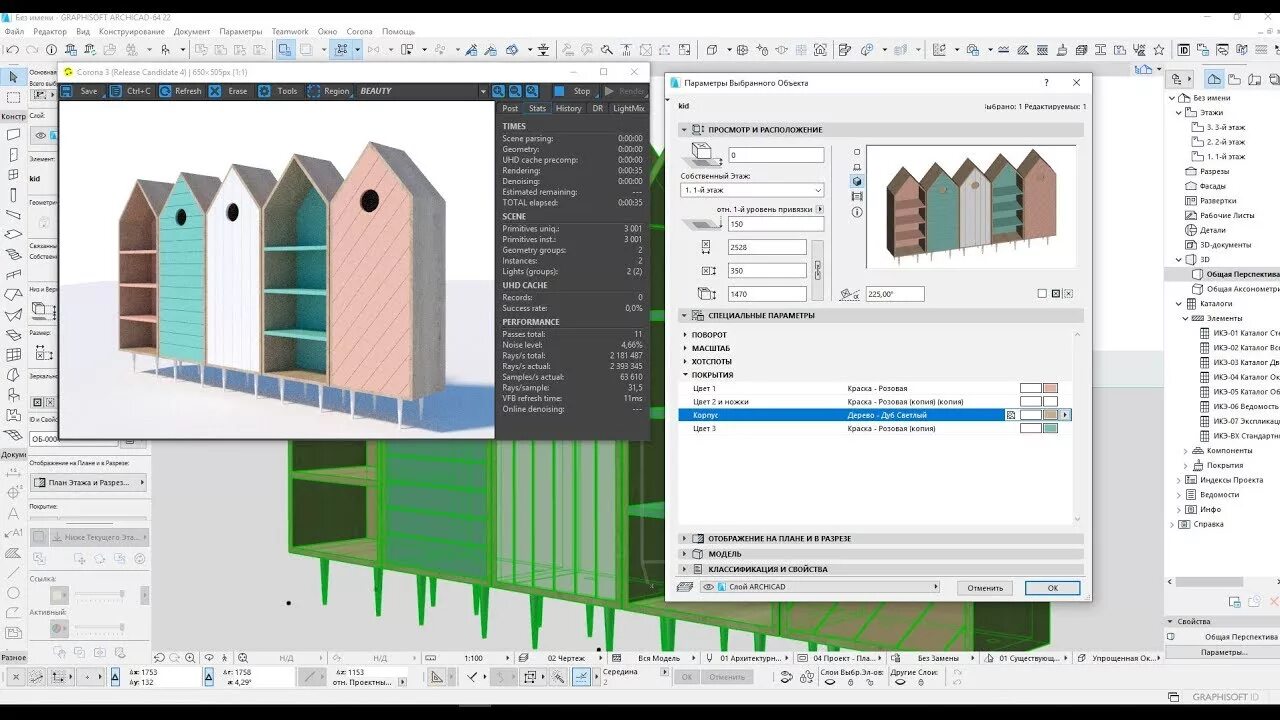Fit Corona render to window zoom icon
1280x720 pixels.
pyautogui.click(x=532, y=91)
